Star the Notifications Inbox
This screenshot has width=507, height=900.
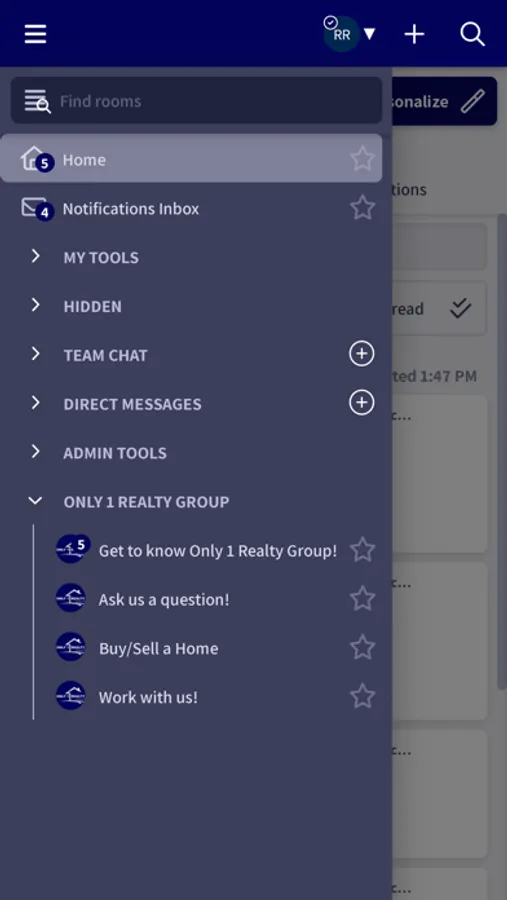click(362, 207)
